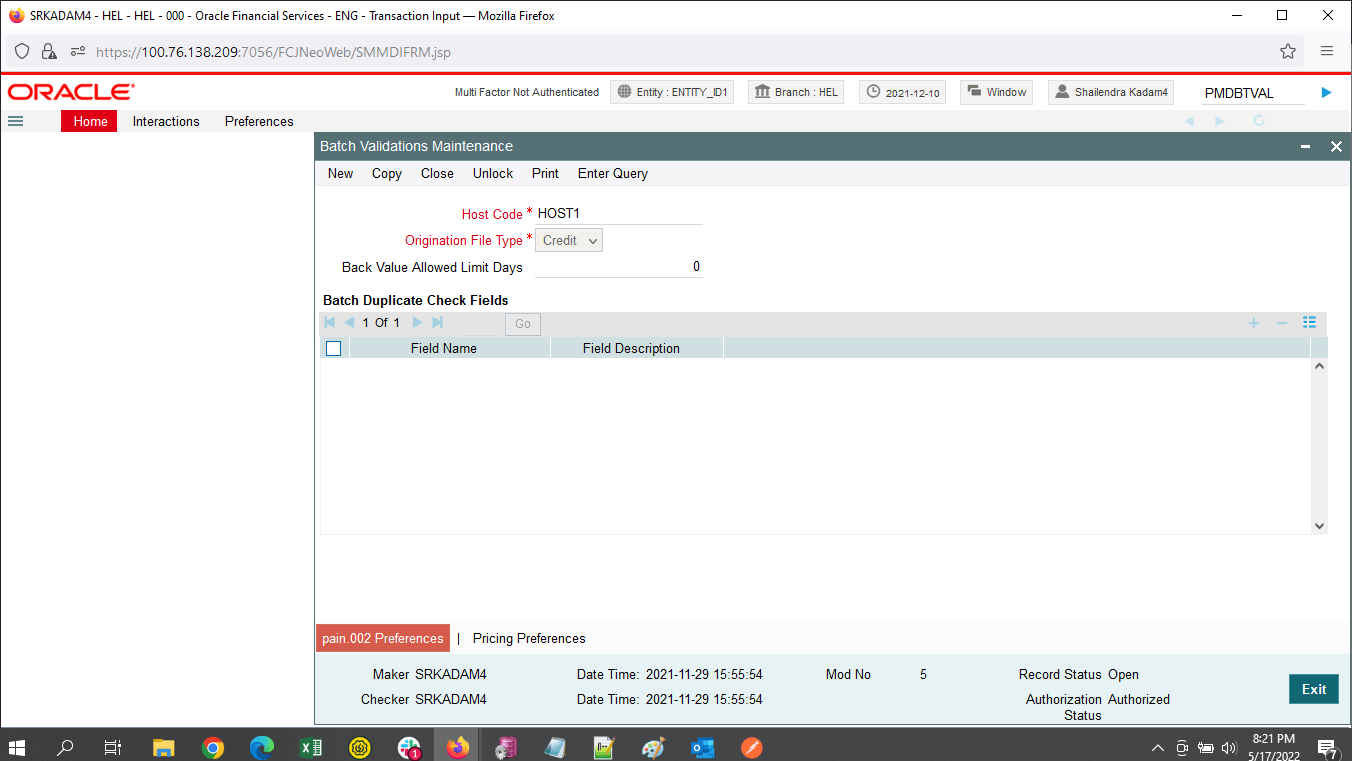The width and height of the screenshot is (1352, 761).
Task: Open user Shailendra Kadam4 menu
Action: (1111, 92)
